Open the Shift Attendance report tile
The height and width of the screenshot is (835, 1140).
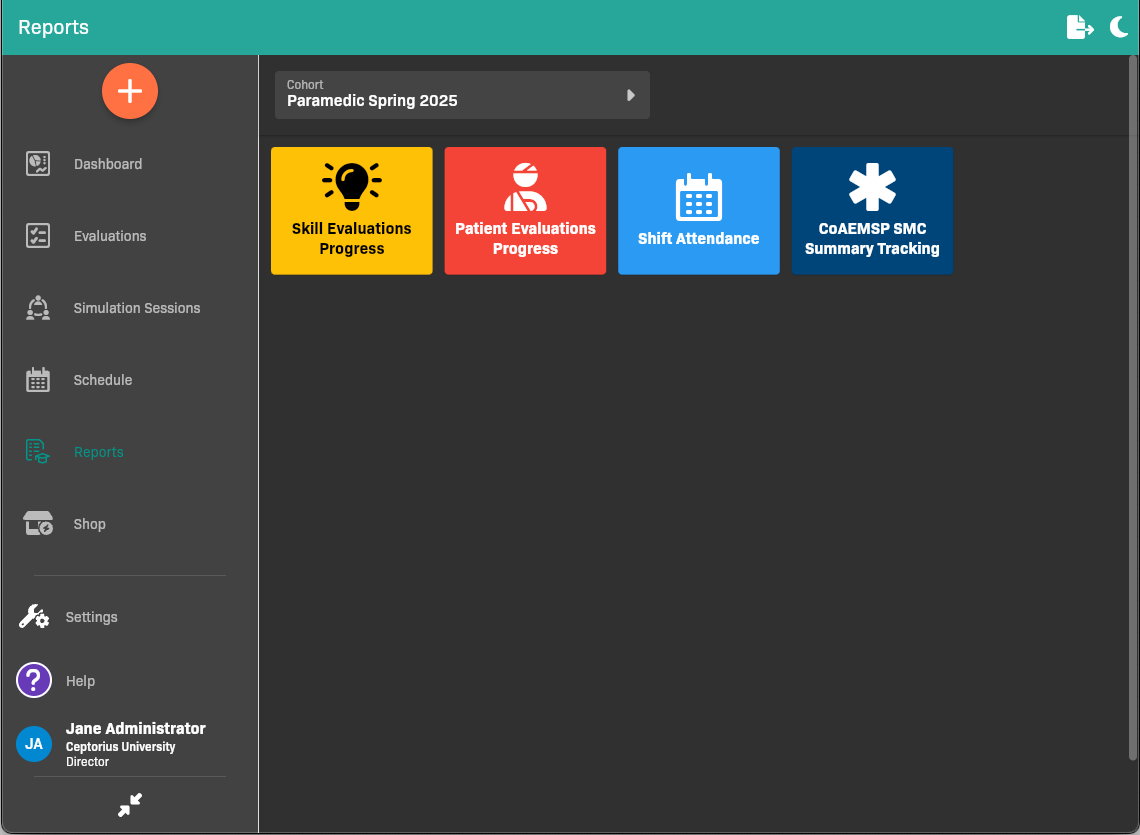click(699, 211)
